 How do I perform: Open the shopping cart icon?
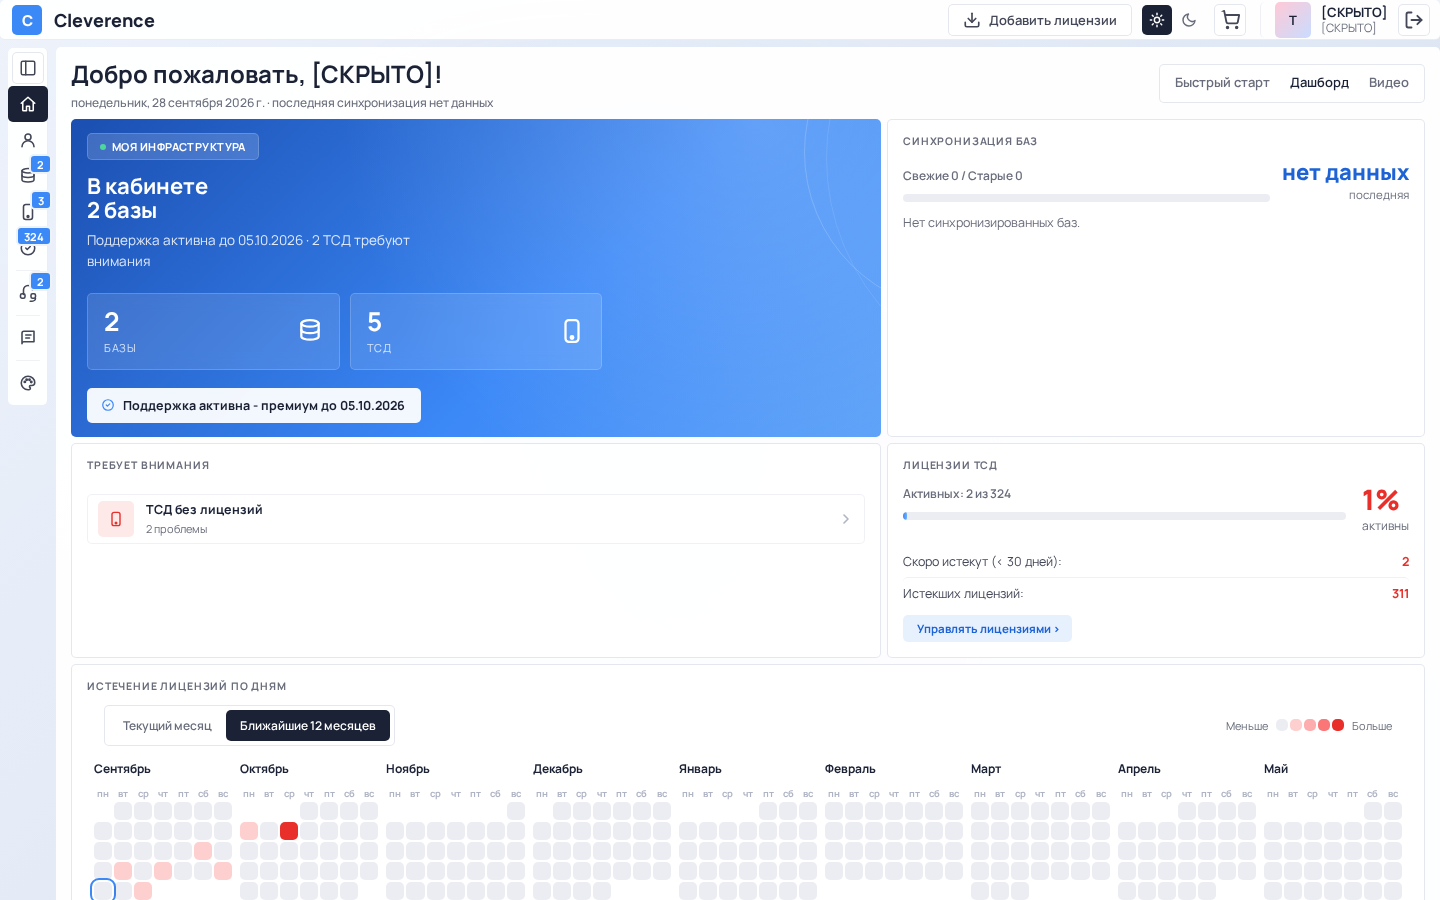coord(1230,20)
